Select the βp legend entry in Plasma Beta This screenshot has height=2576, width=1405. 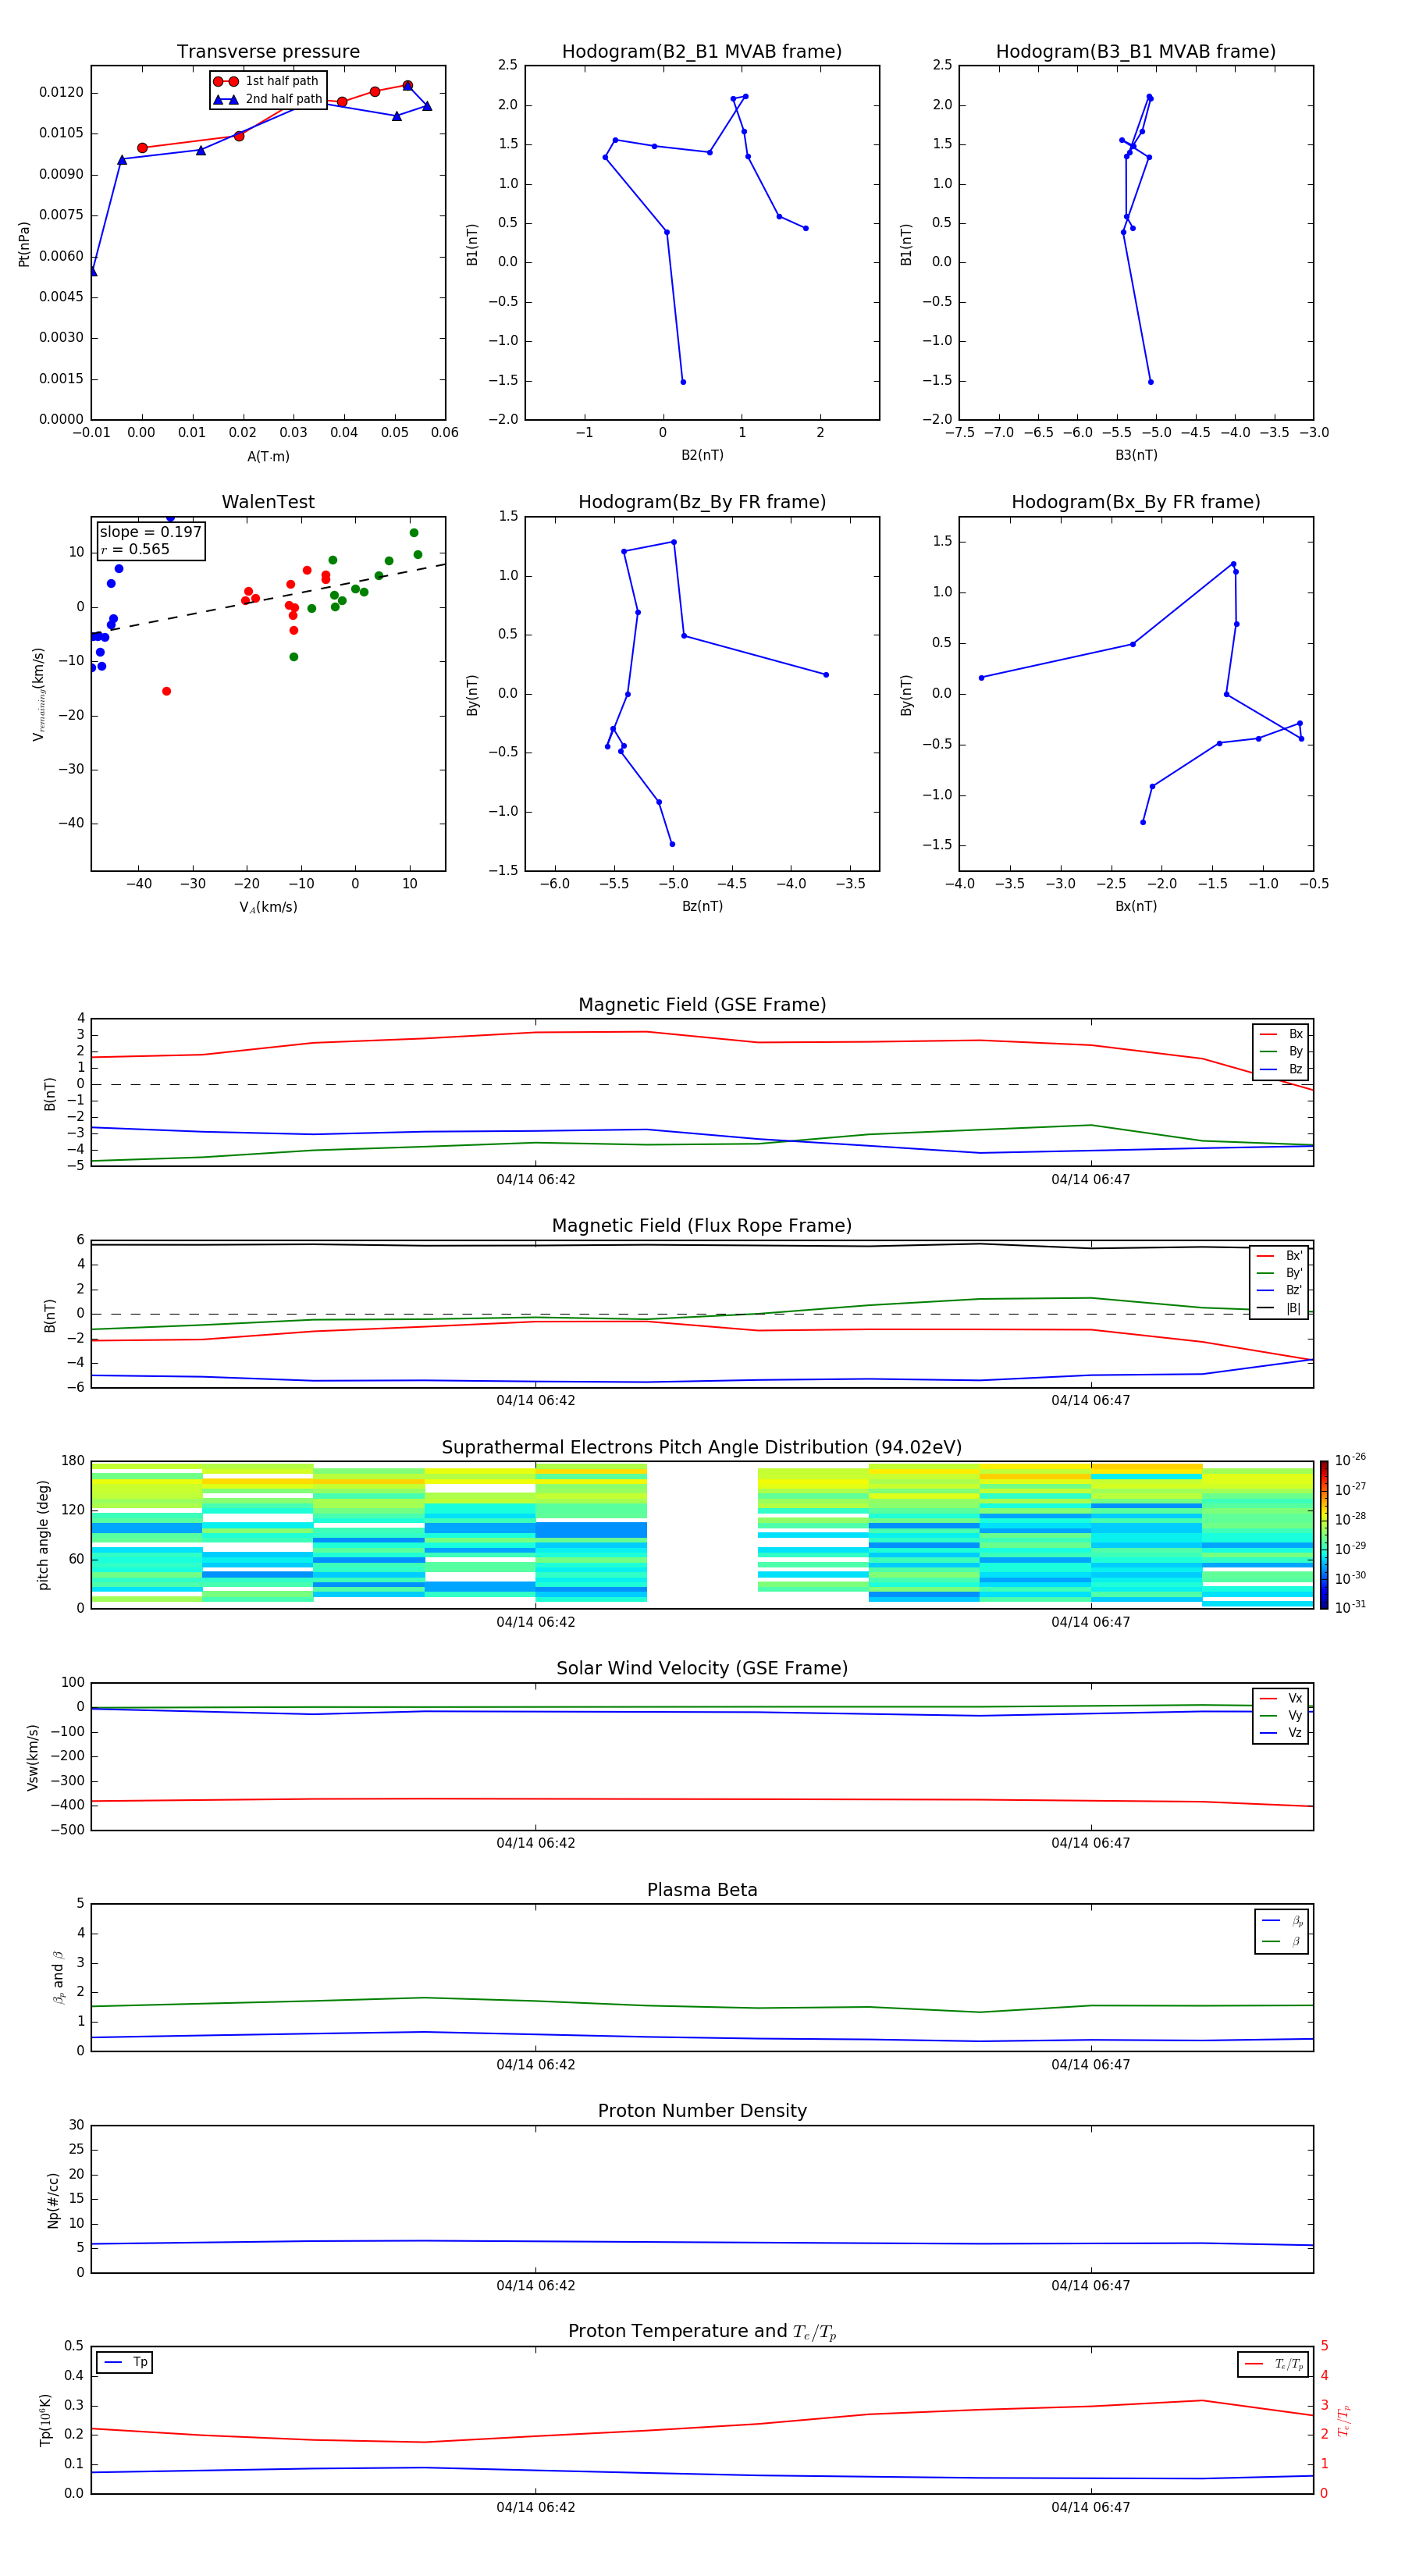1282,1920
